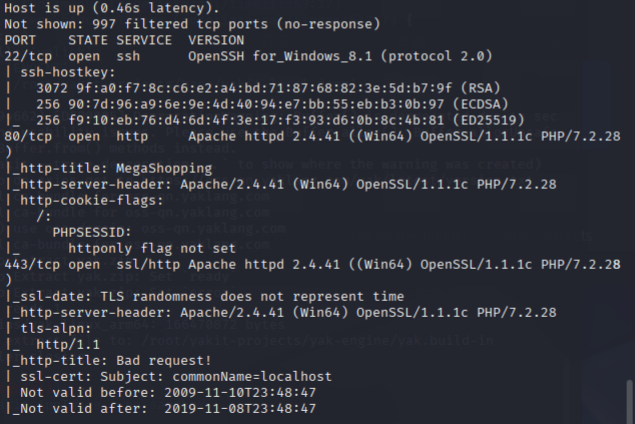Click the 80/tcp port entry

pyautogui.click(x=28, y=136)
